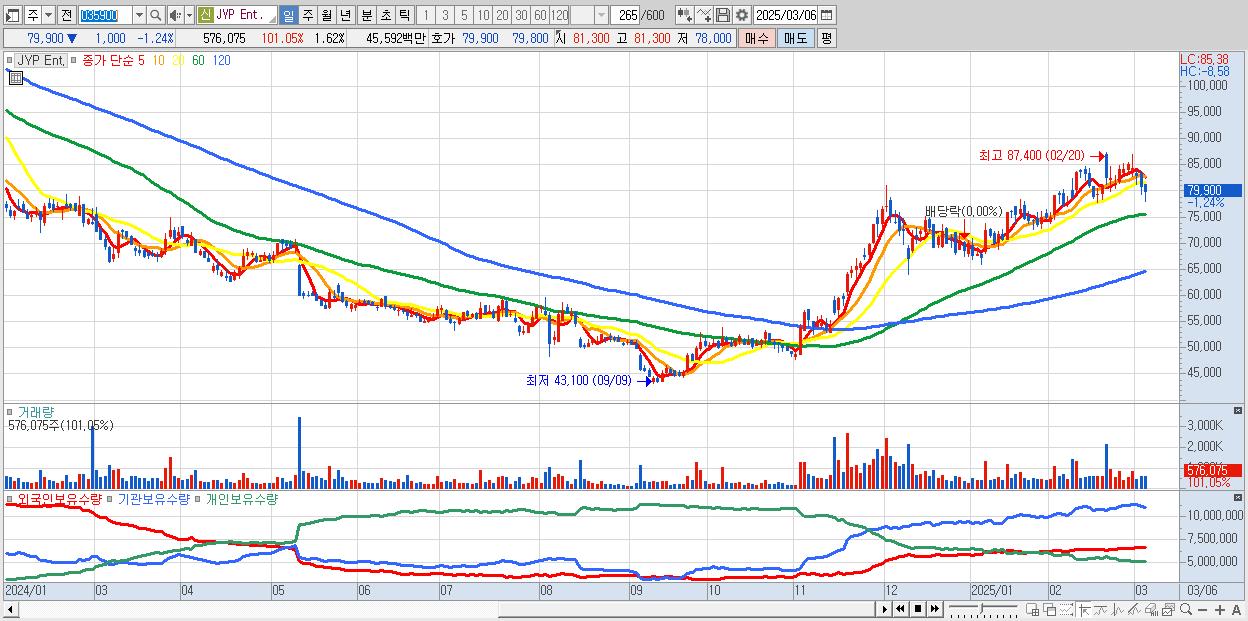Click the overlapping windows icon at bottom
This screenshot has width=1248, height=621.
click(1050, 609)
